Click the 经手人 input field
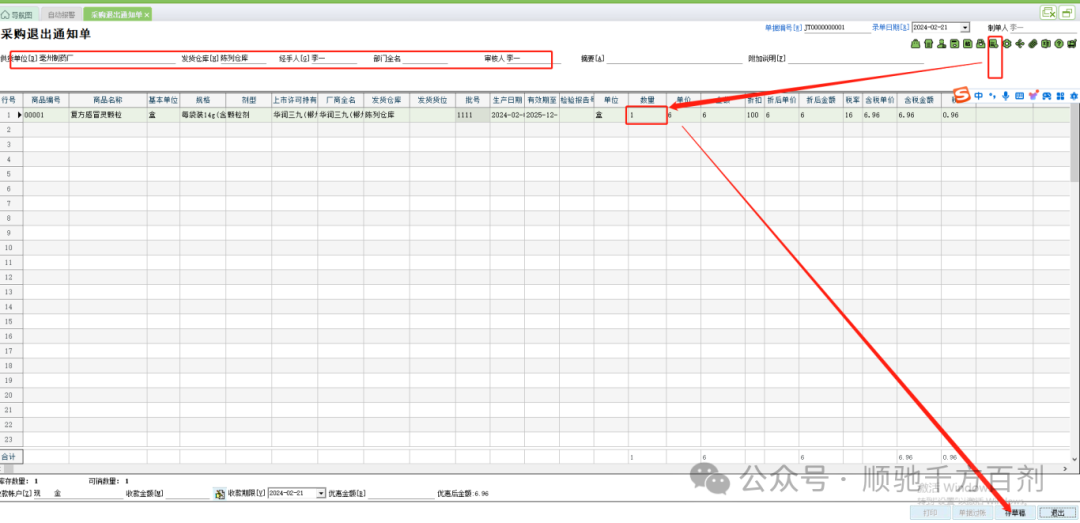Viewport: 1080px width, 523px height. pyautogui.click(x=334, y=59)
